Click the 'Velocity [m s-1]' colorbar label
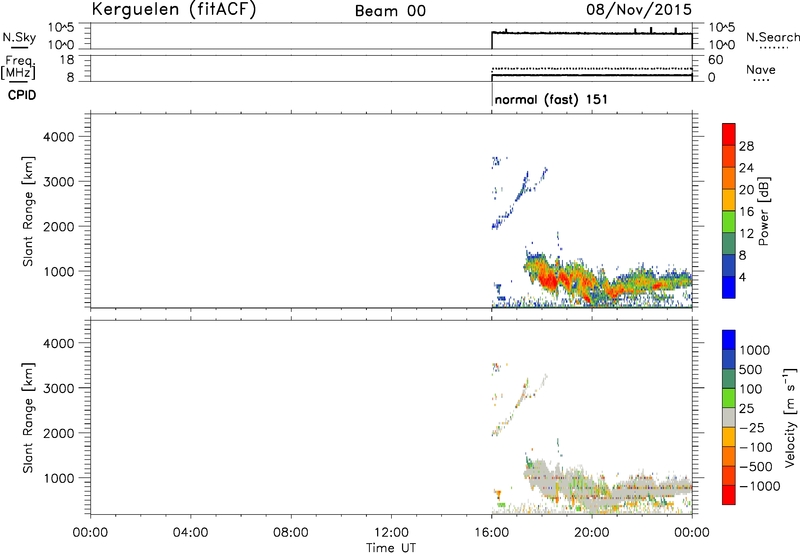800x554 pixels. [790, 417]
